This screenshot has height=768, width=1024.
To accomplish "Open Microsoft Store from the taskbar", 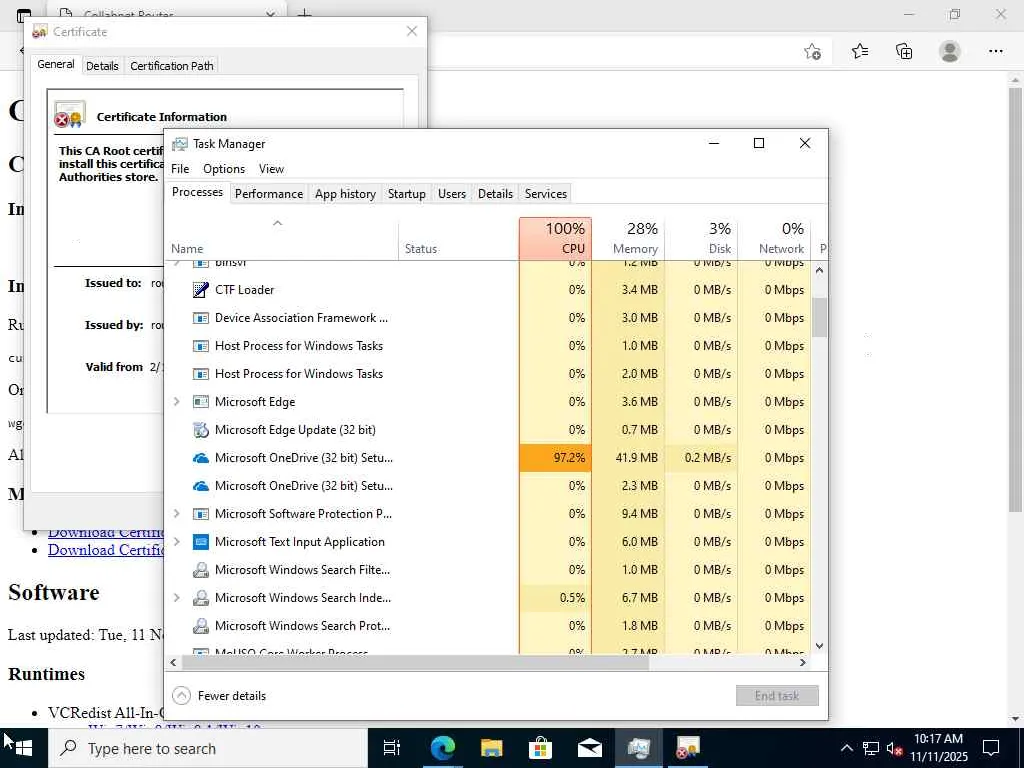I will pos(540,748).
